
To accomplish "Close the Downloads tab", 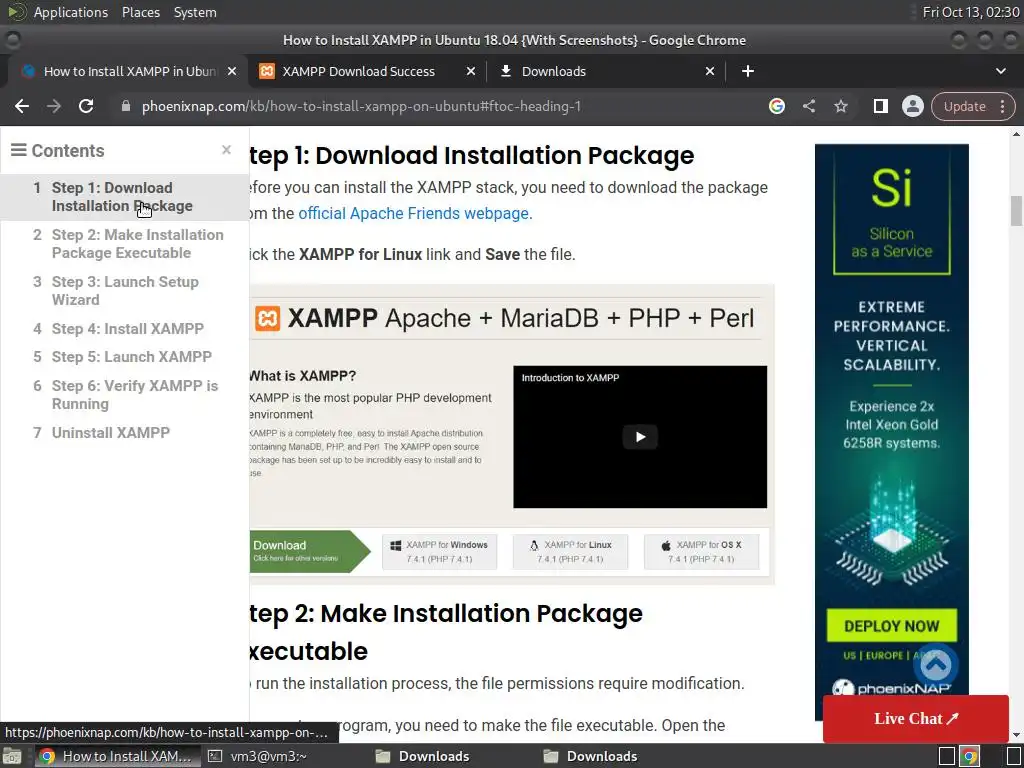I will pyautogui.click(x=710, y=71).
